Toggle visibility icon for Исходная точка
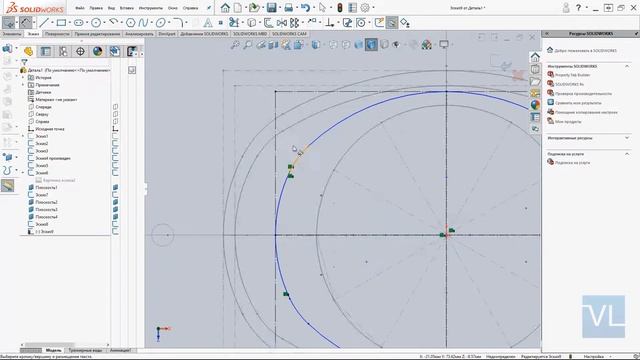Screen dimensions: 640x360 [x=115, y=129]
